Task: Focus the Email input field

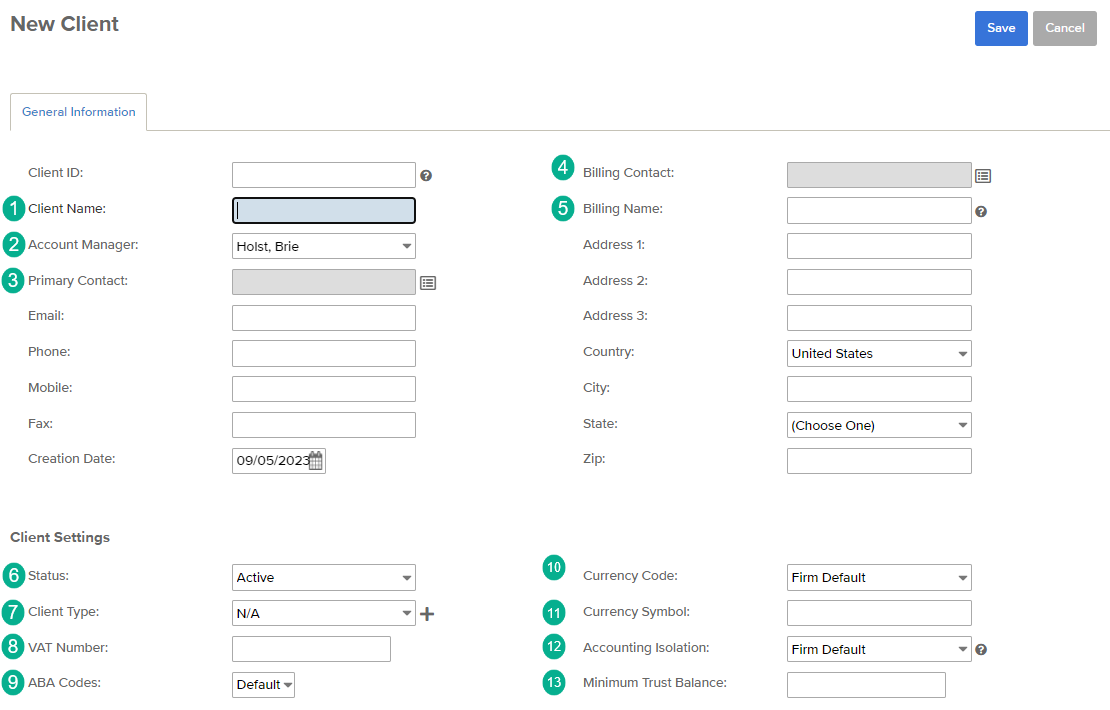Action: pos(324,318)
